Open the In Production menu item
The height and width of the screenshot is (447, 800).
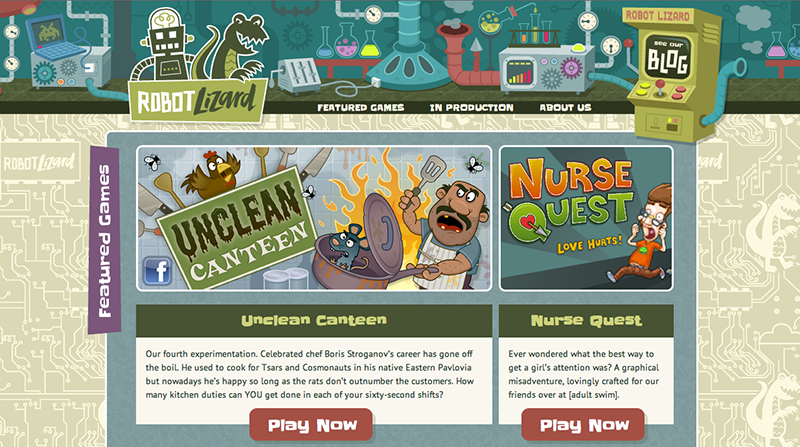click(471, 108)
